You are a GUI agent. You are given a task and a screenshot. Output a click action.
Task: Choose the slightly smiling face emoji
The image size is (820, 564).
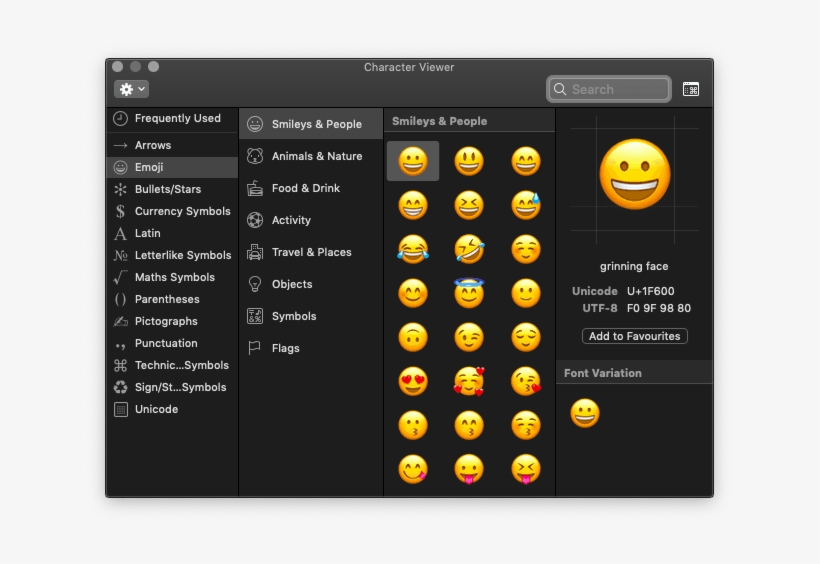click(526, 293)
